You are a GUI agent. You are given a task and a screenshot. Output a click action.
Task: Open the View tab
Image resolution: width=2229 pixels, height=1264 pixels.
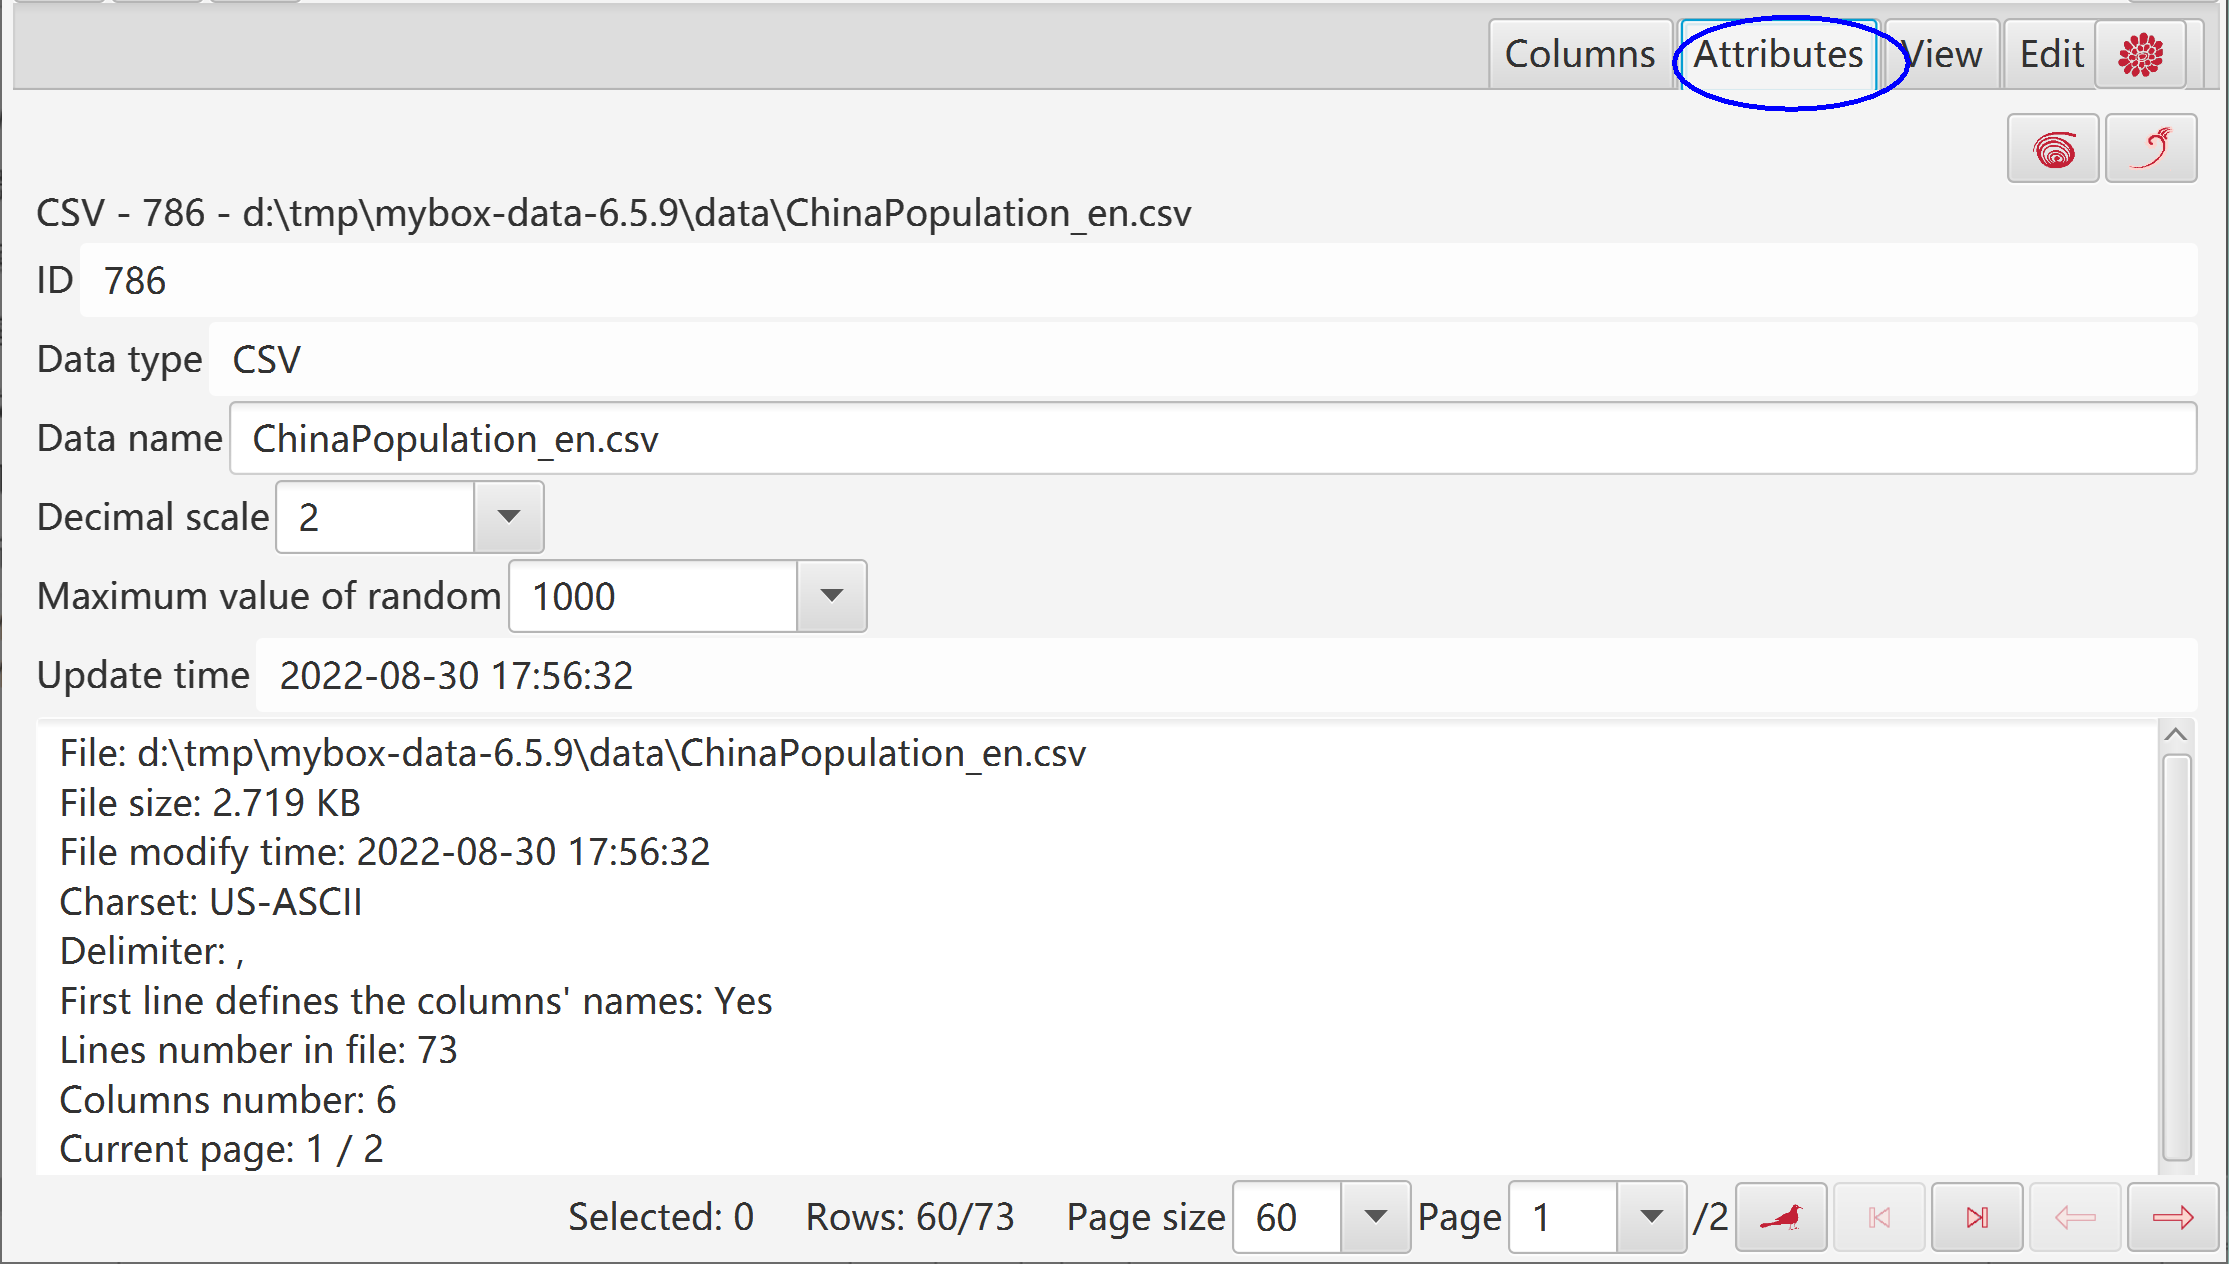point(1942,55)
